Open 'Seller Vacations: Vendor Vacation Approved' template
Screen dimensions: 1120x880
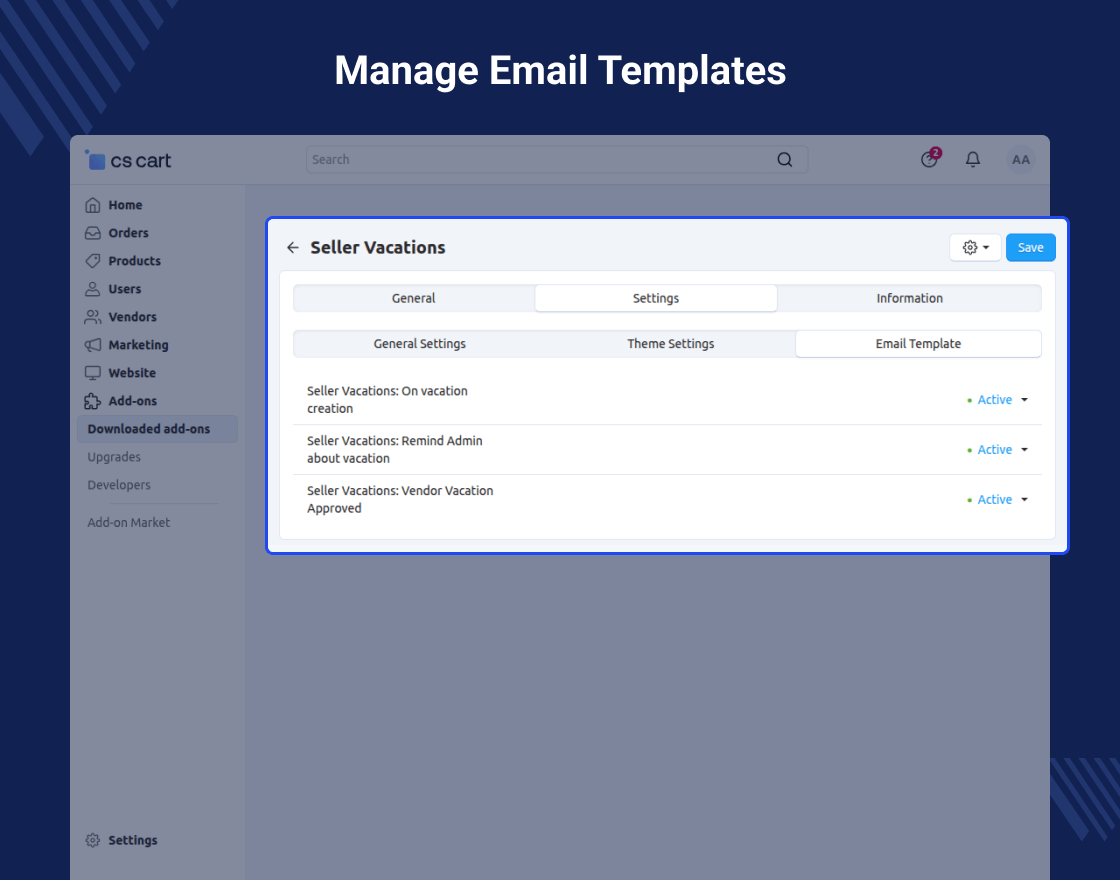pos(400,500)
